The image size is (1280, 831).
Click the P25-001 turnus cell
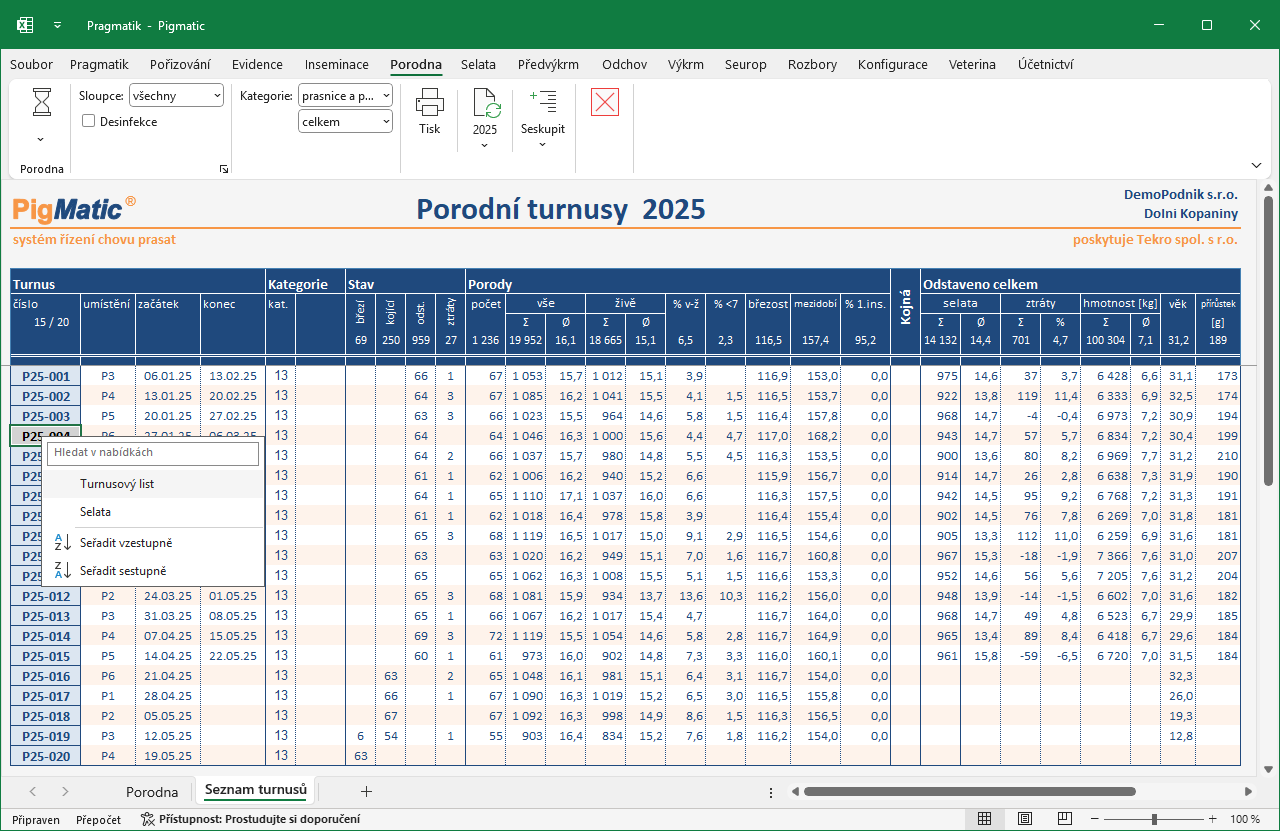tap(45, 376)
